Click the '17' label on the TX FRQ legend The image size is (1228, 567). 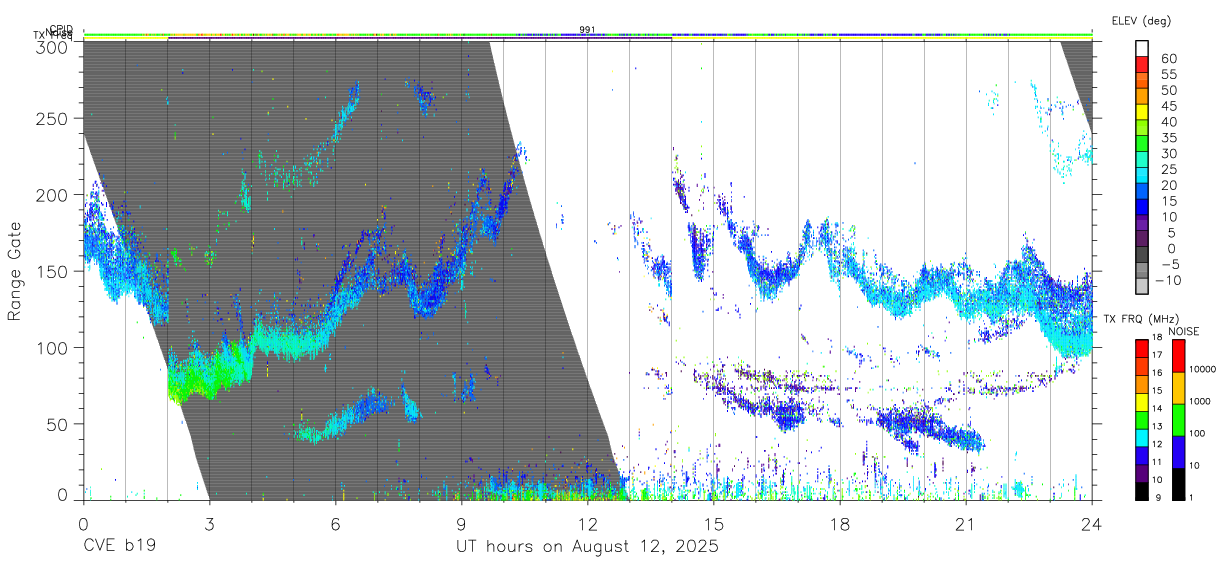pyautogui.click(x=1157, y=355)
